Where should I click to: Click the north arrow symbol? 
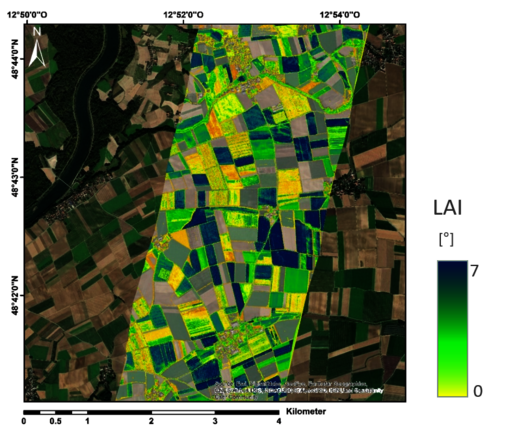(37, 47)
